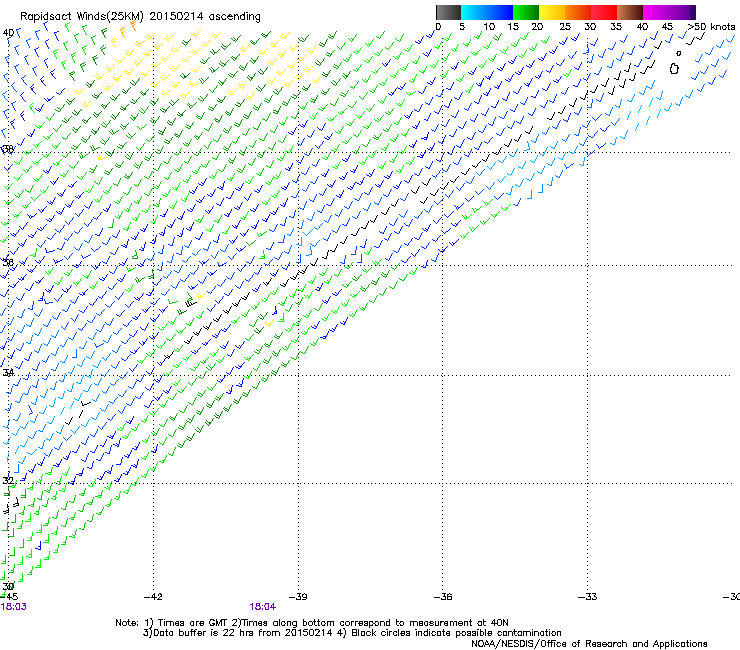
Task: Click the latitude label '40'
Action: point(8,33)
